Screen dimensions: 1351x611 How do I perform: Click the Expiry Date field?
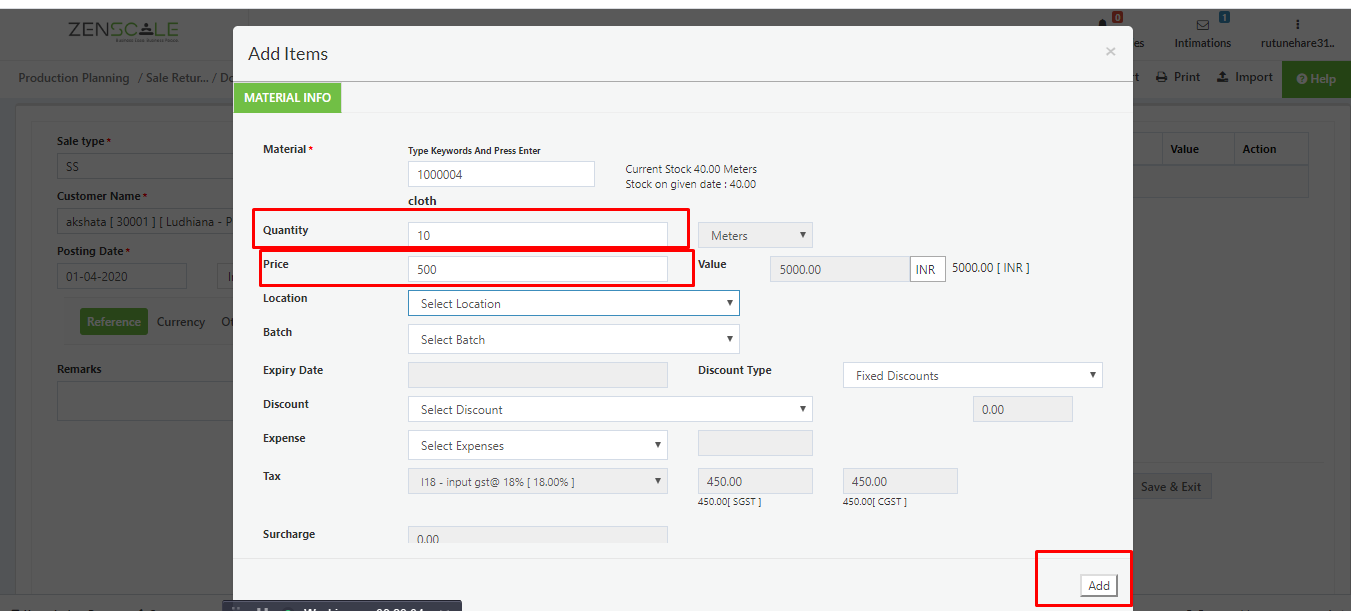(538, 375)
